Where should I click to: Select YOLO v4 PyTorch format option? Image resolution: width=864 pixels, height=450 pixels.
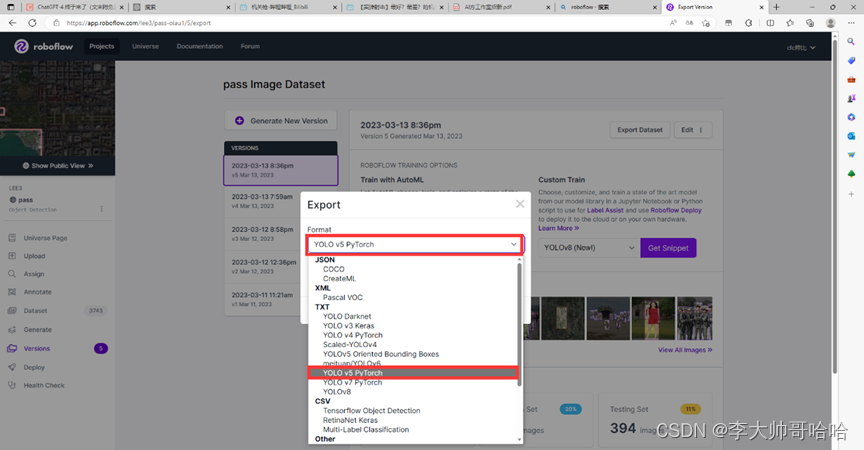pos(352,335)
